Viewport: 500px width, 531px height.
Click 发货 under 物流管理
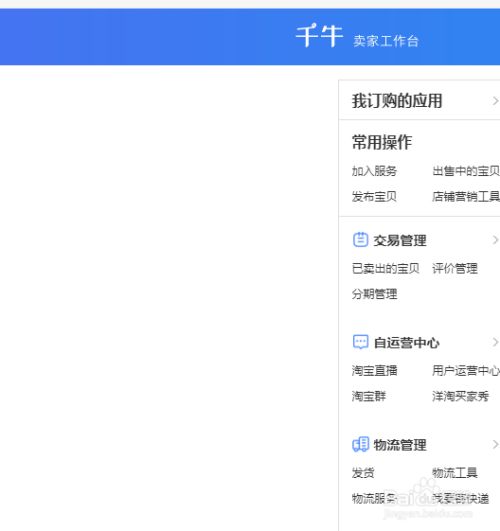[363, 473]
